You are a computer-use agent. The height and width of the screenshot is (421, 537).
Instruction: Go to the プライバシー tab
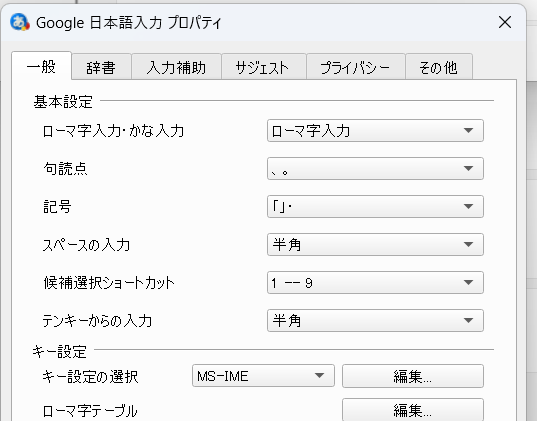356,67
